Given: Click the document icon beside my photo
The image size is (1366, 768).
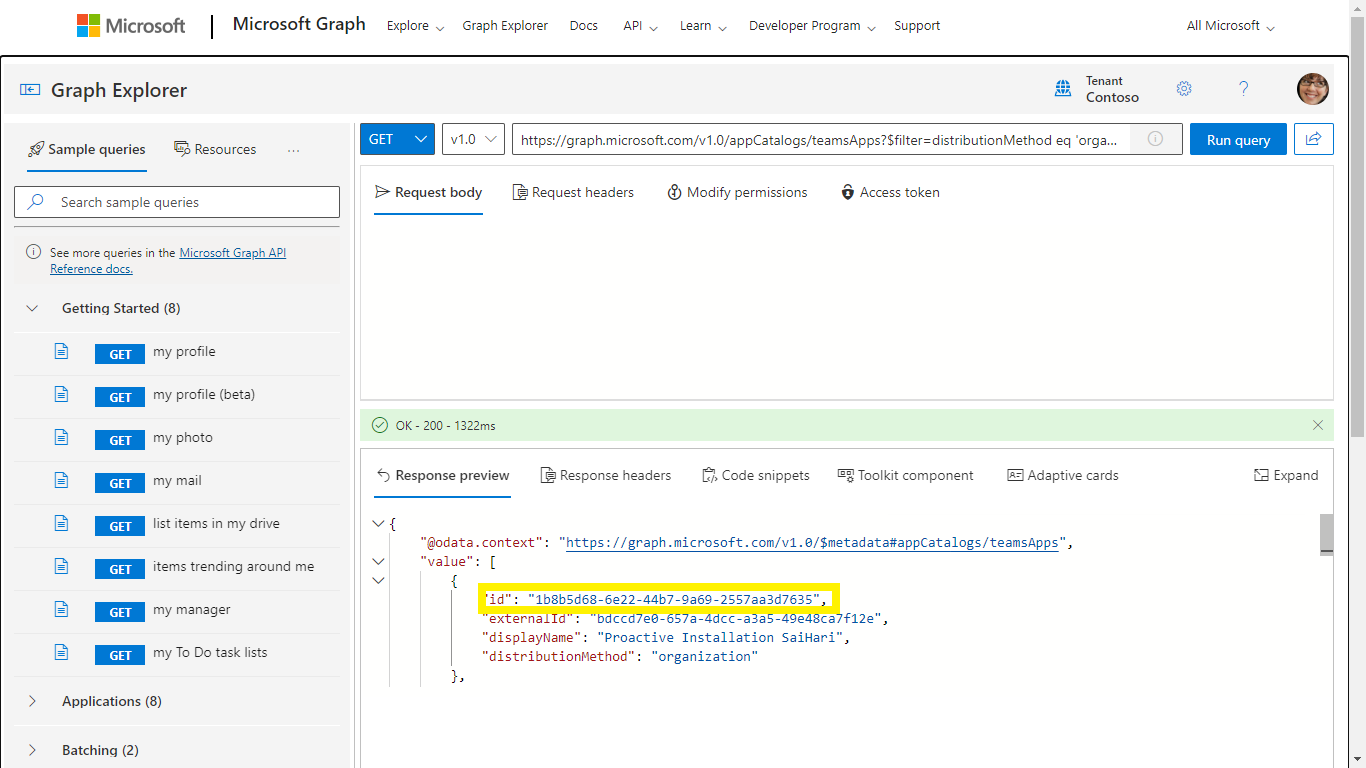Looking at the screenshot, I should point(62,438).
